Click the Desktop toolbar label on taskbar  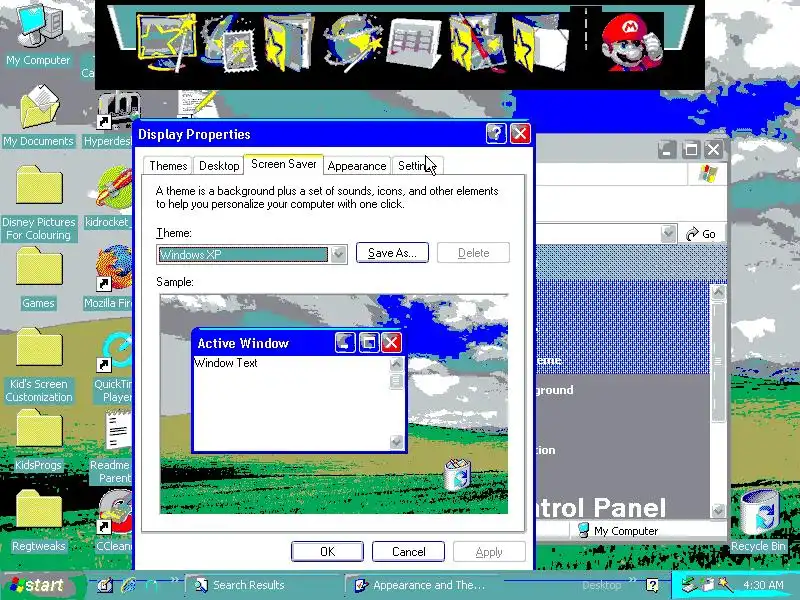(x=602, y=585)
